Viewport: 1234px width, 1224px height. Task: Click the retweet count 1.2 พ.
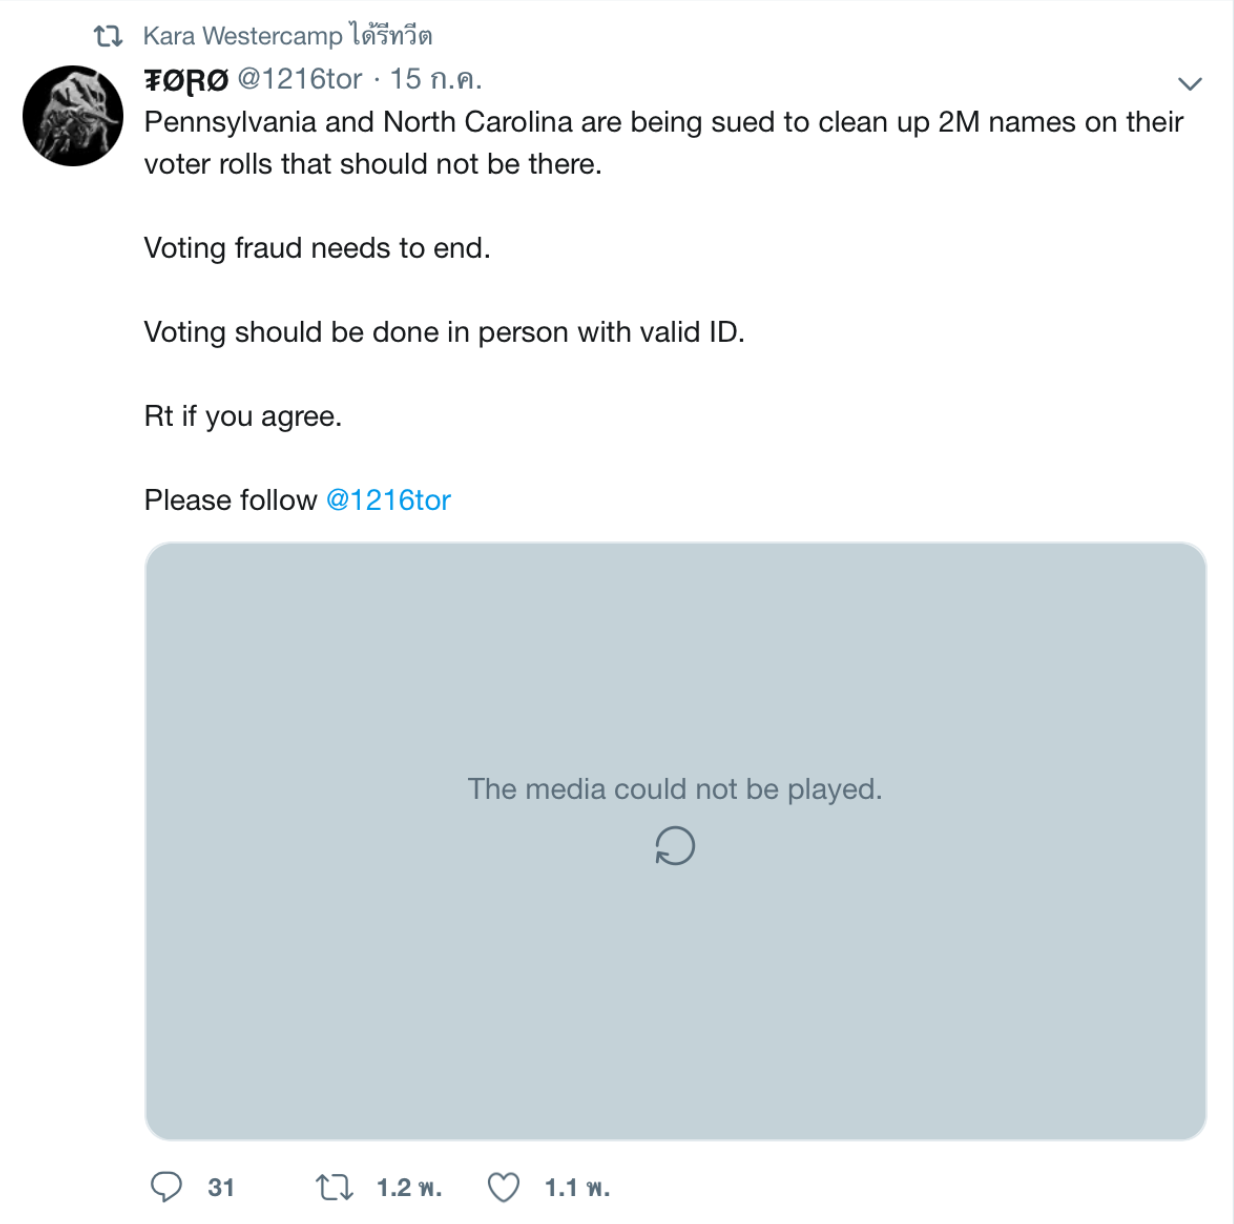pos(409,1187)
